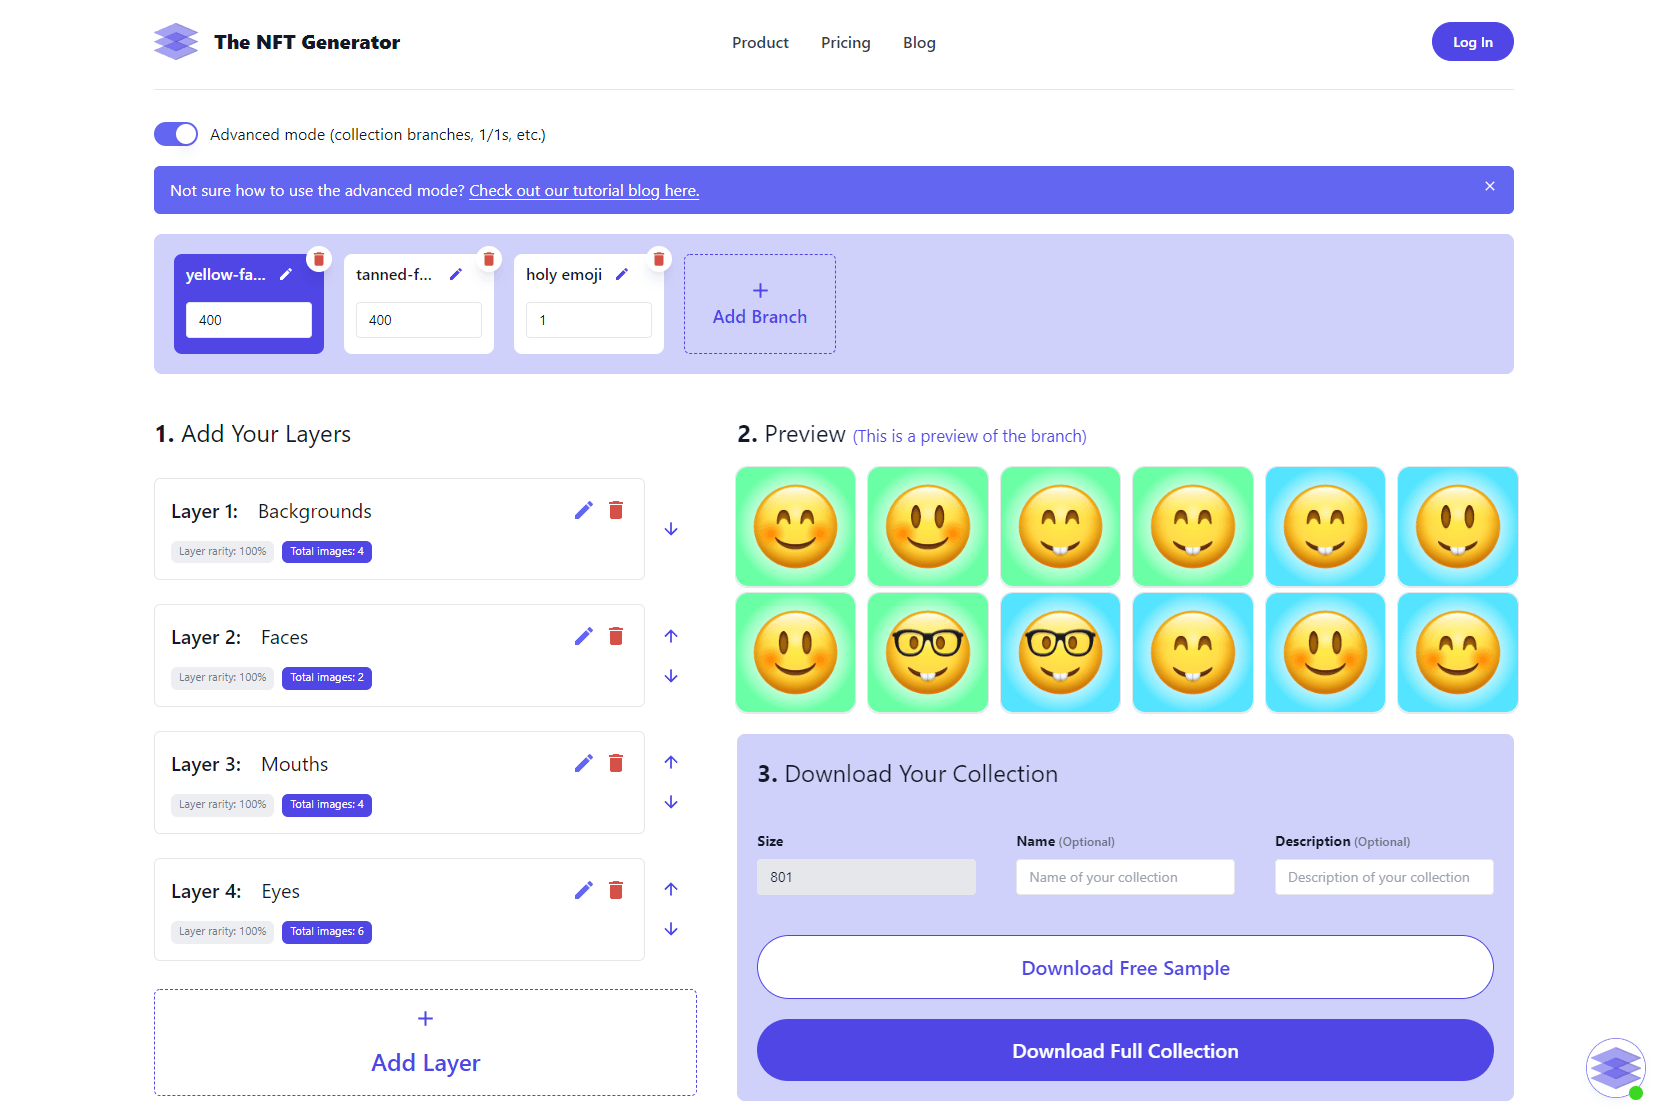The image size is (1665, 1112).
Task: Move Eyes layer up
Action: 671,889
